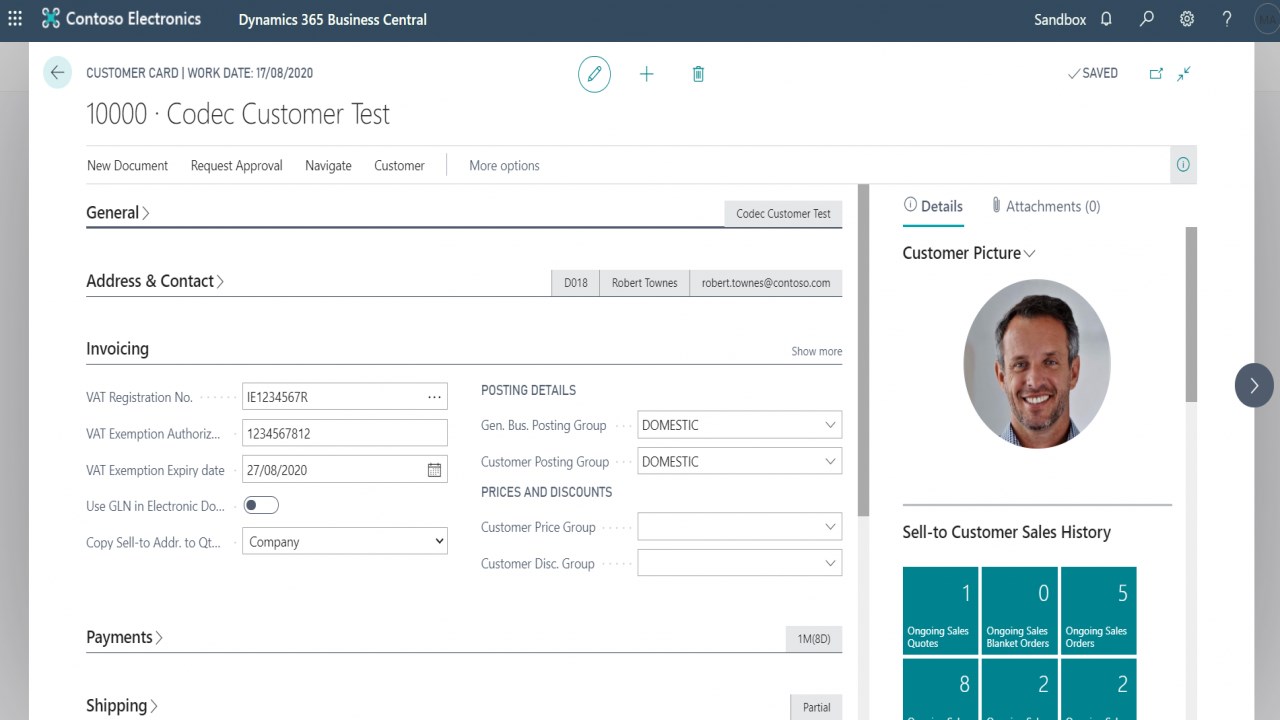The image size is (1280, 720).
Task: Open the Customer menu
Action: (x=399, y=166)
